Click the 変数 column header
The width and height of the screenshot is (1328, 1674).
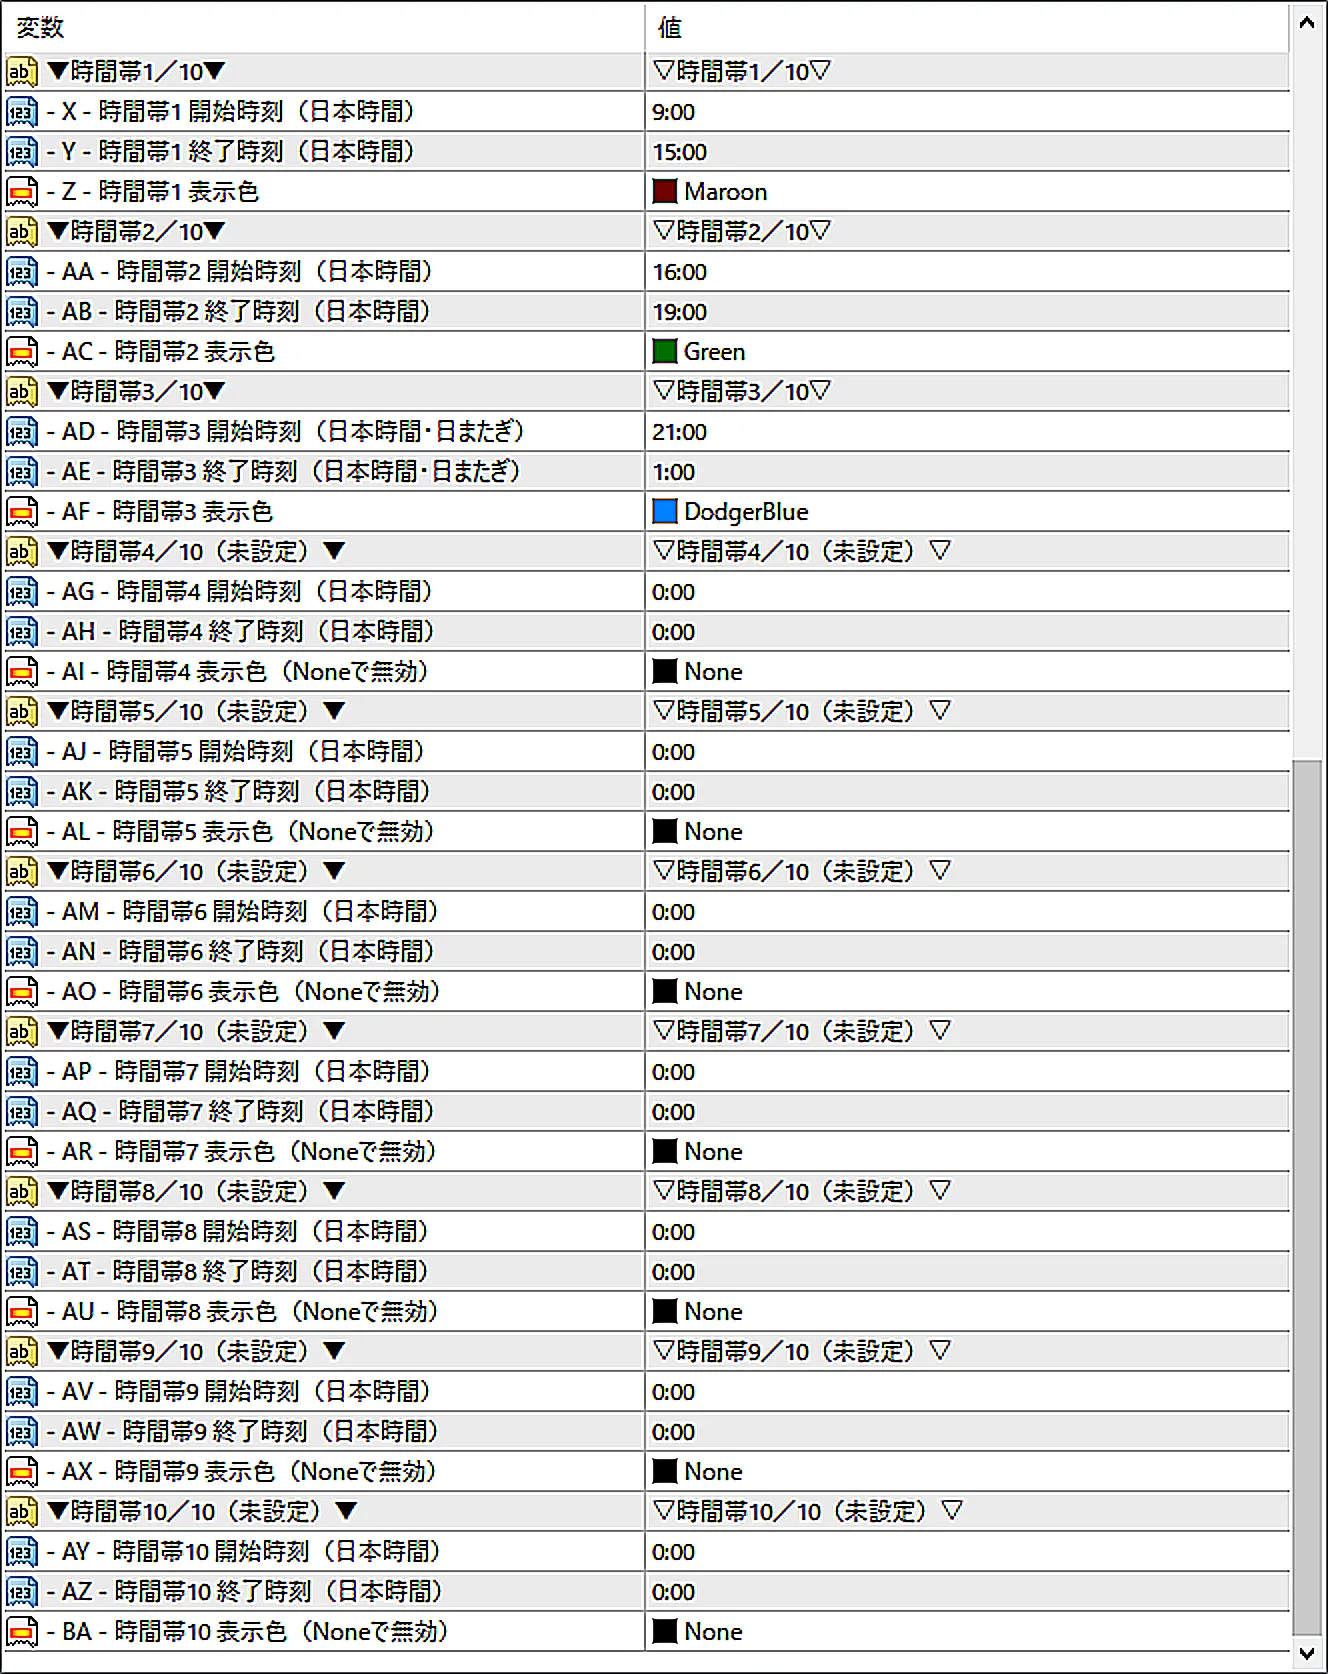coord(324,28)
